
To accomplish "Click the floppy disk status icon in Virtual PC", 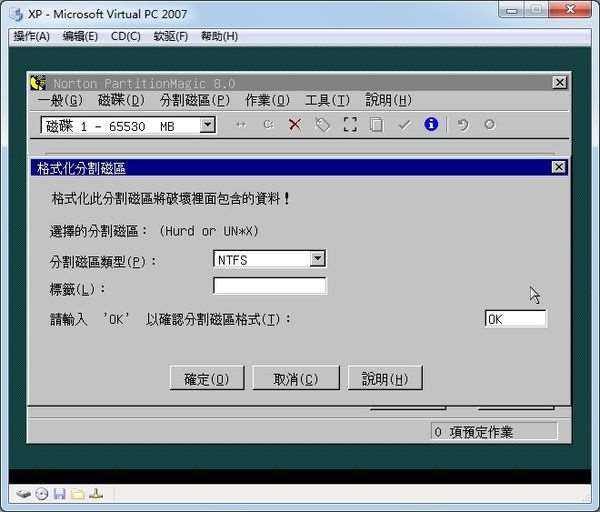I will 60,494.
